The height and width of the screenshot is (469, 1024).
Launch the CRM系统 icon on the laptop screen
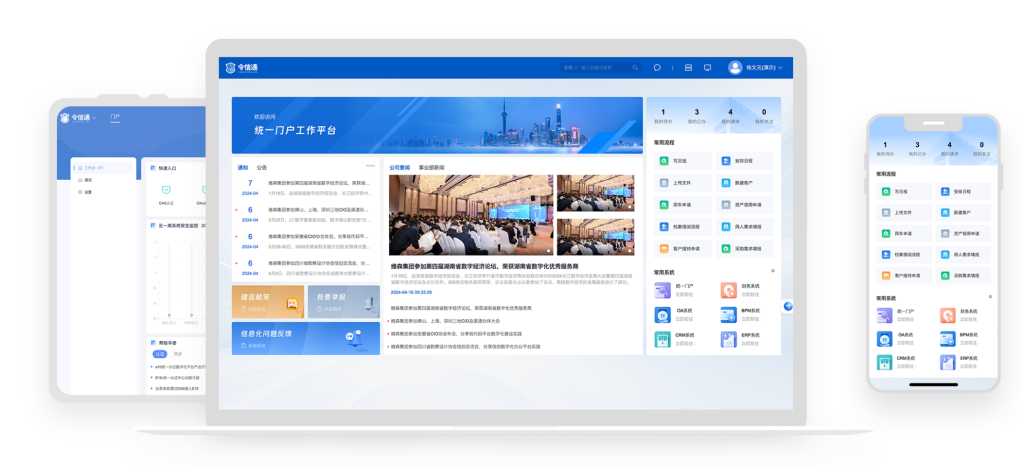pyautogui.click(x=663, y=339)
